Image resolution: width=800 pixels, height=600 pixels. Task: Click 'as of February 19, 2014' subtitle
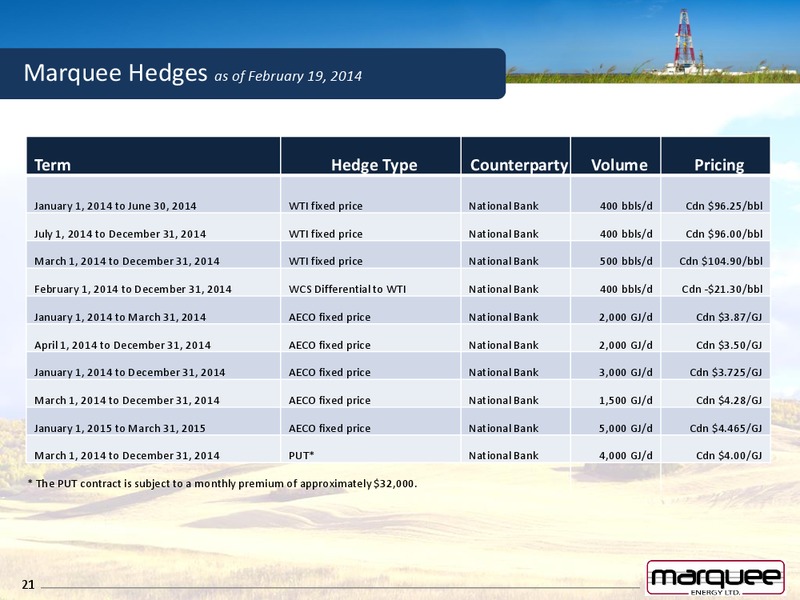pyautogui.click(x=288, y=76)
